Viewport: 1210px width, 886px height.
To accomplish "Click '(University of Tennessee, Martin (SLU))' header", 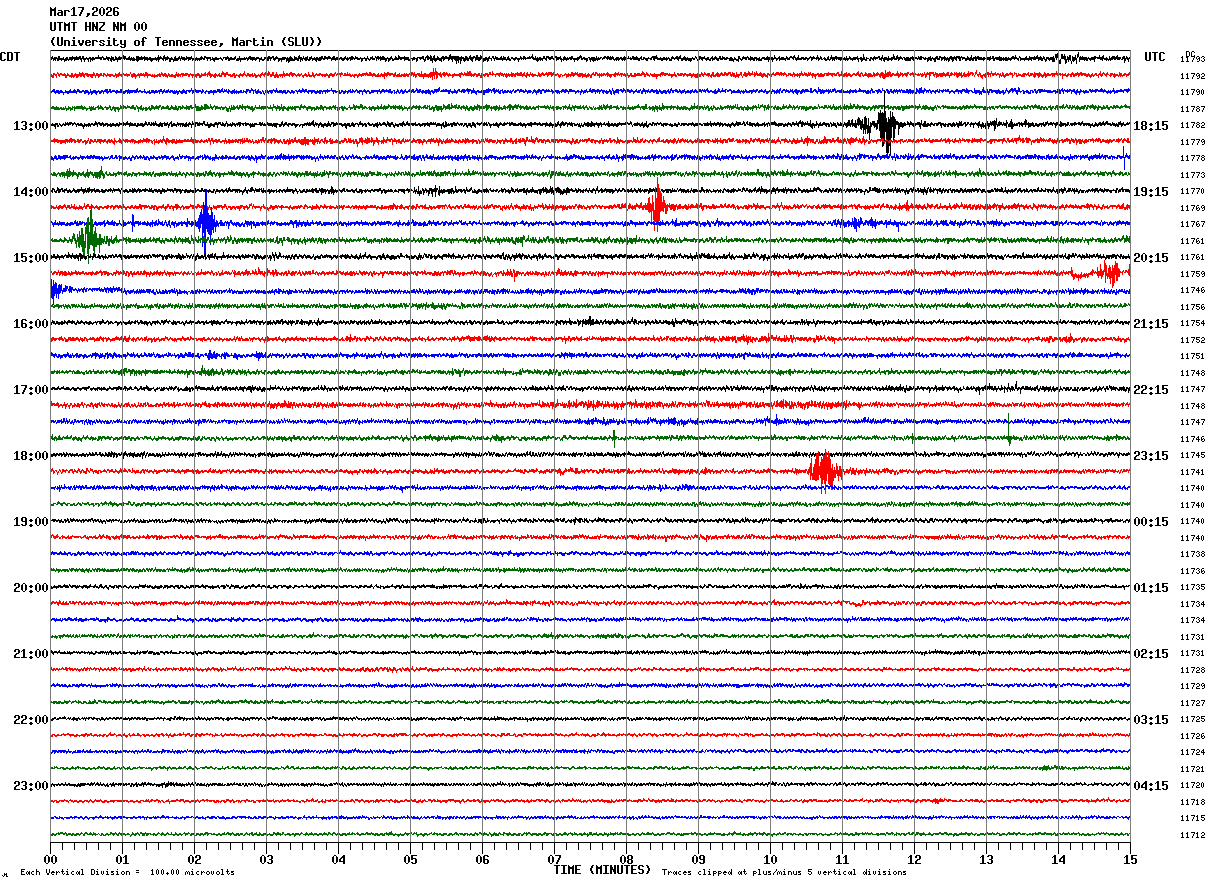I will pos(186,42).
